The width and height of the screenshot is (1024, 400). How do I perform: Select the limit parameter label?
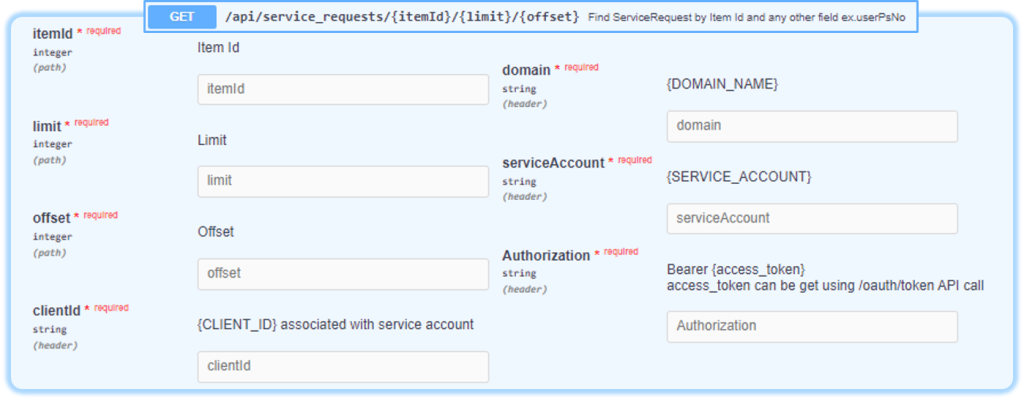tap(47, 125)
